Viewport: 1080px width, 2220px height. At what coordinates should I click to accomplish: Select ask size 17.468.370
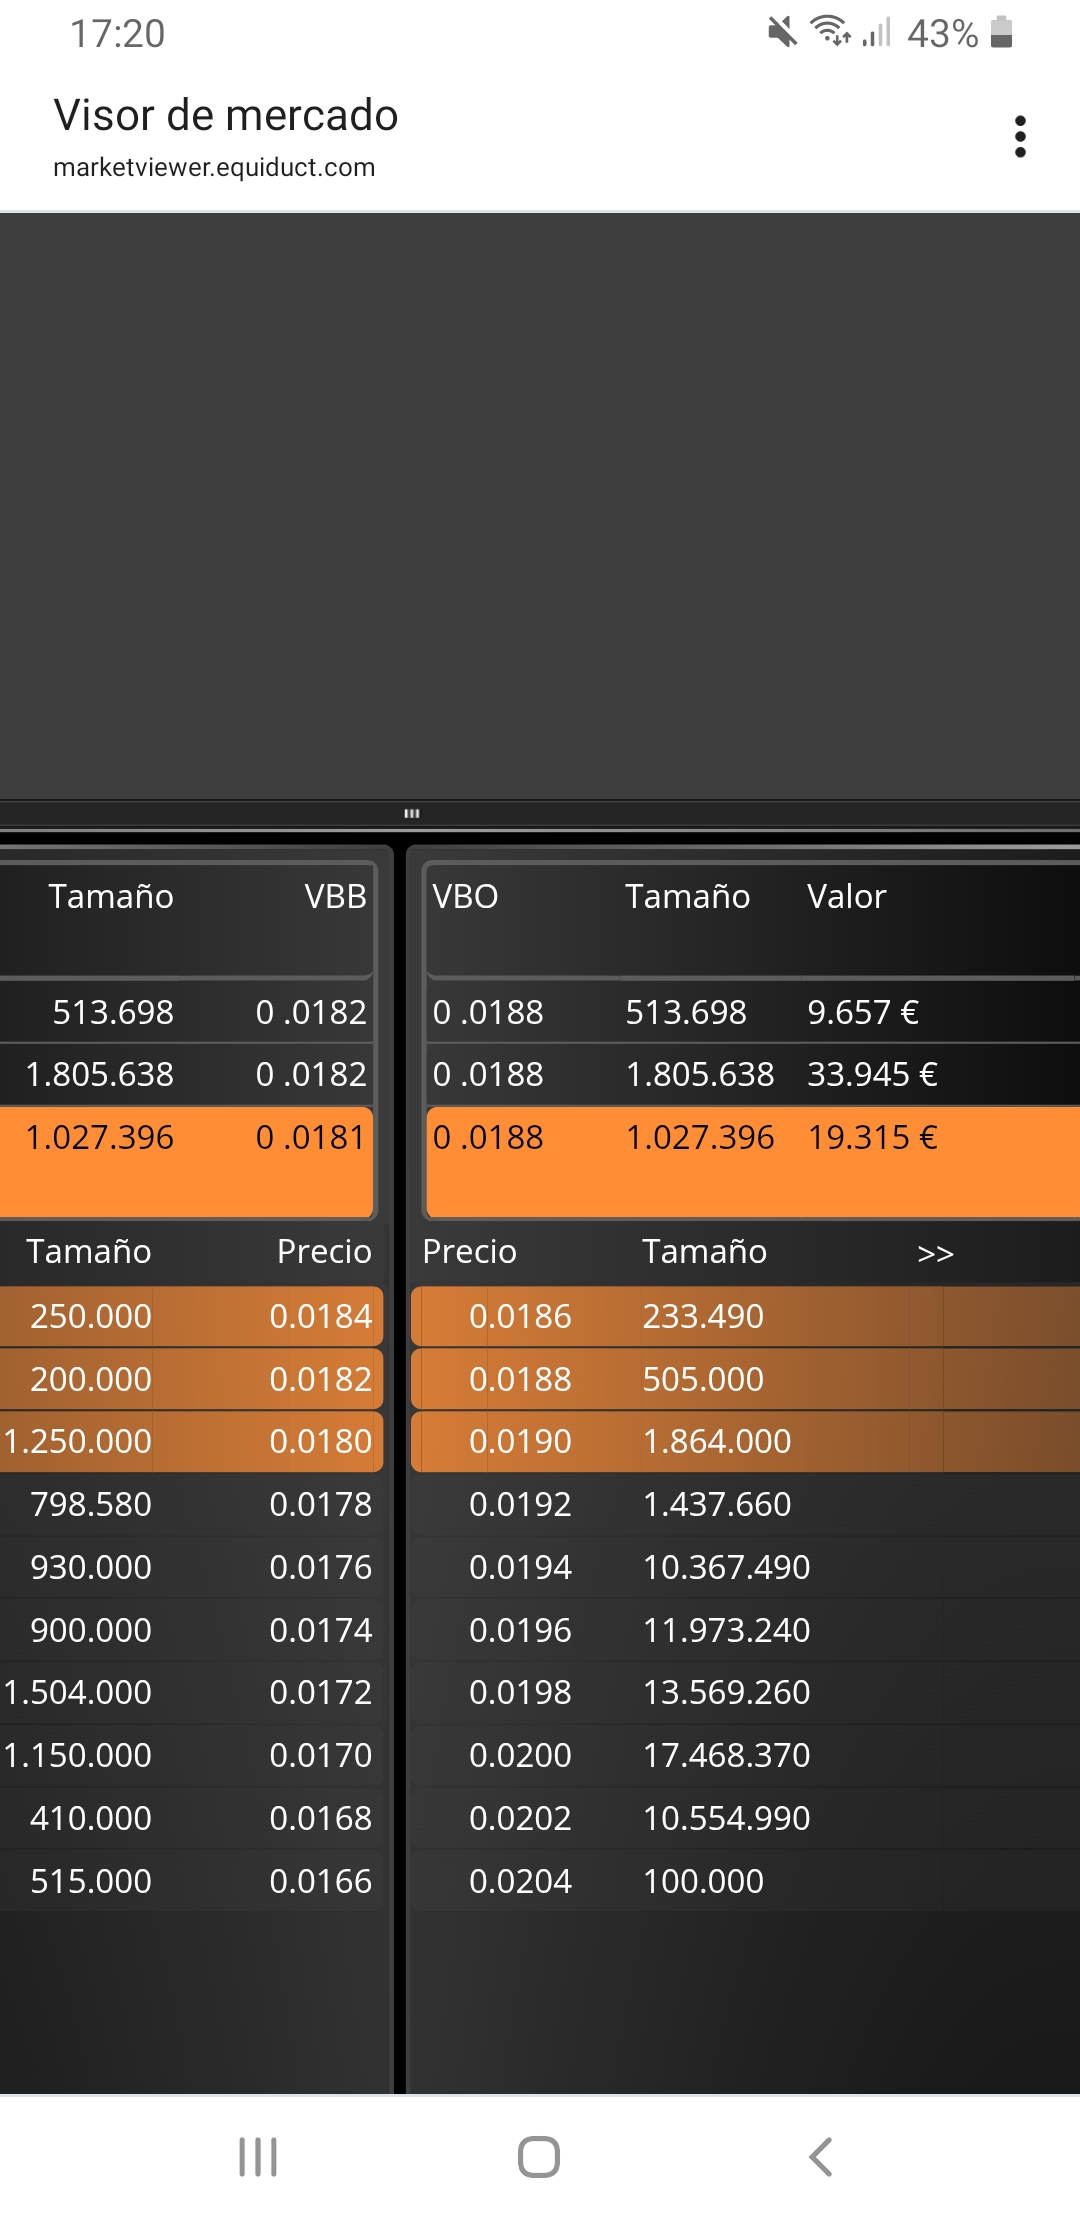tap(726, 1755)
